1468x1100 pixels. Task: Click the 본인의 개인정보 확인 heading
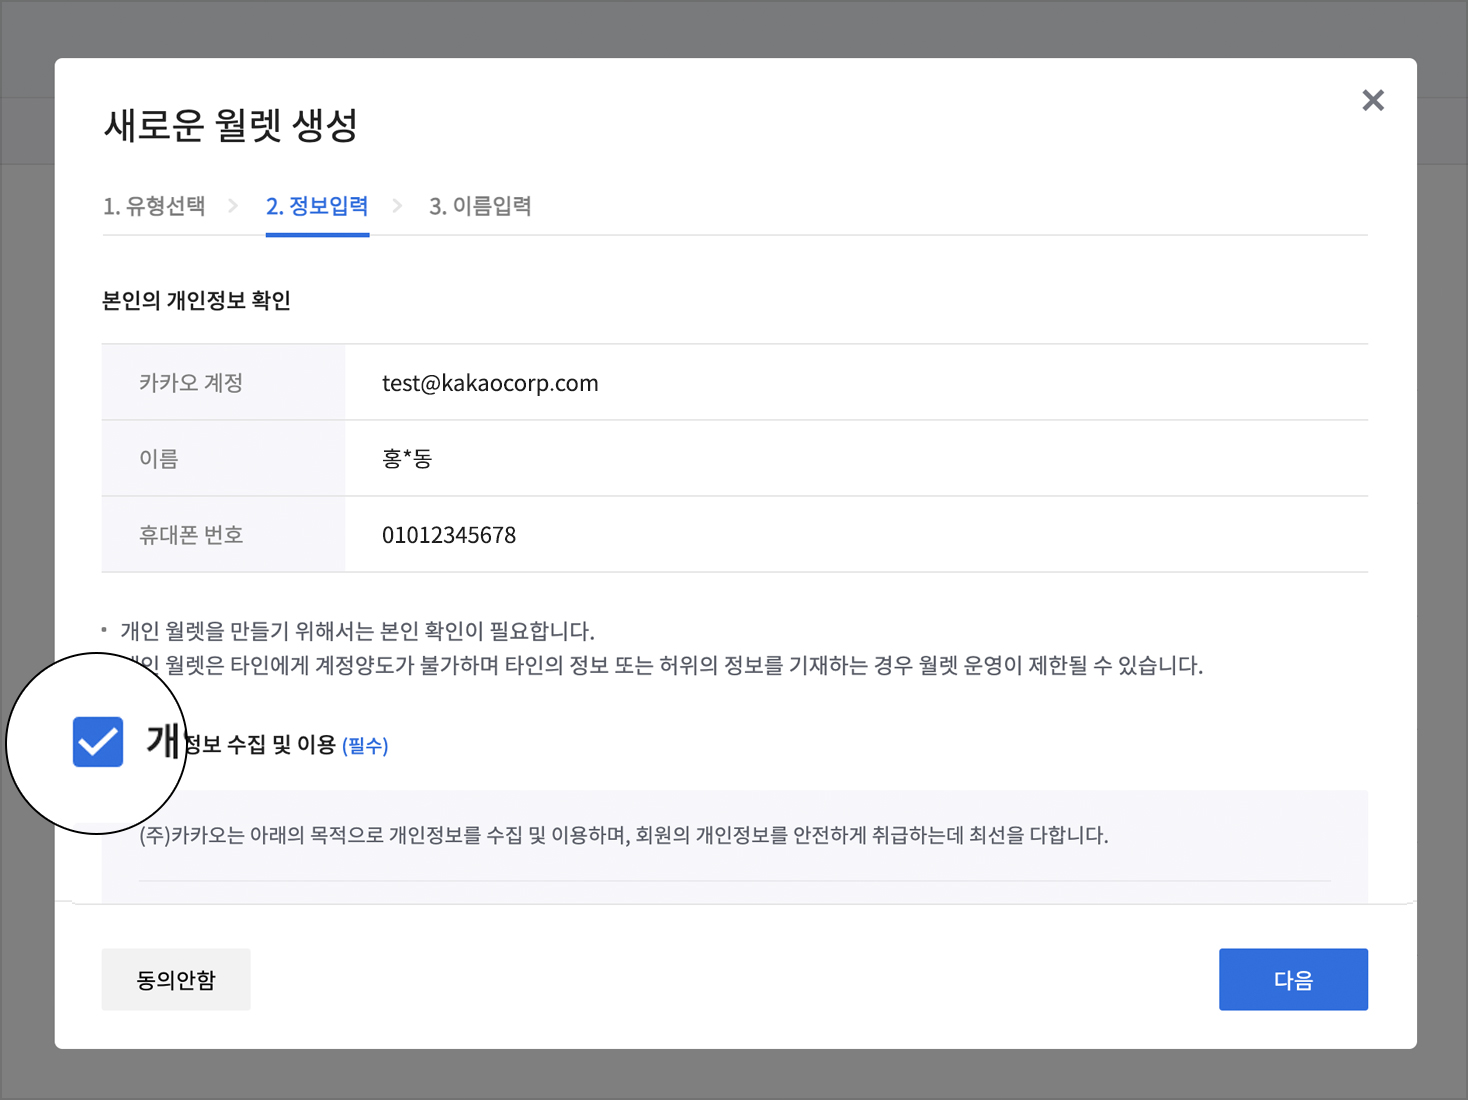click(196, 301)
